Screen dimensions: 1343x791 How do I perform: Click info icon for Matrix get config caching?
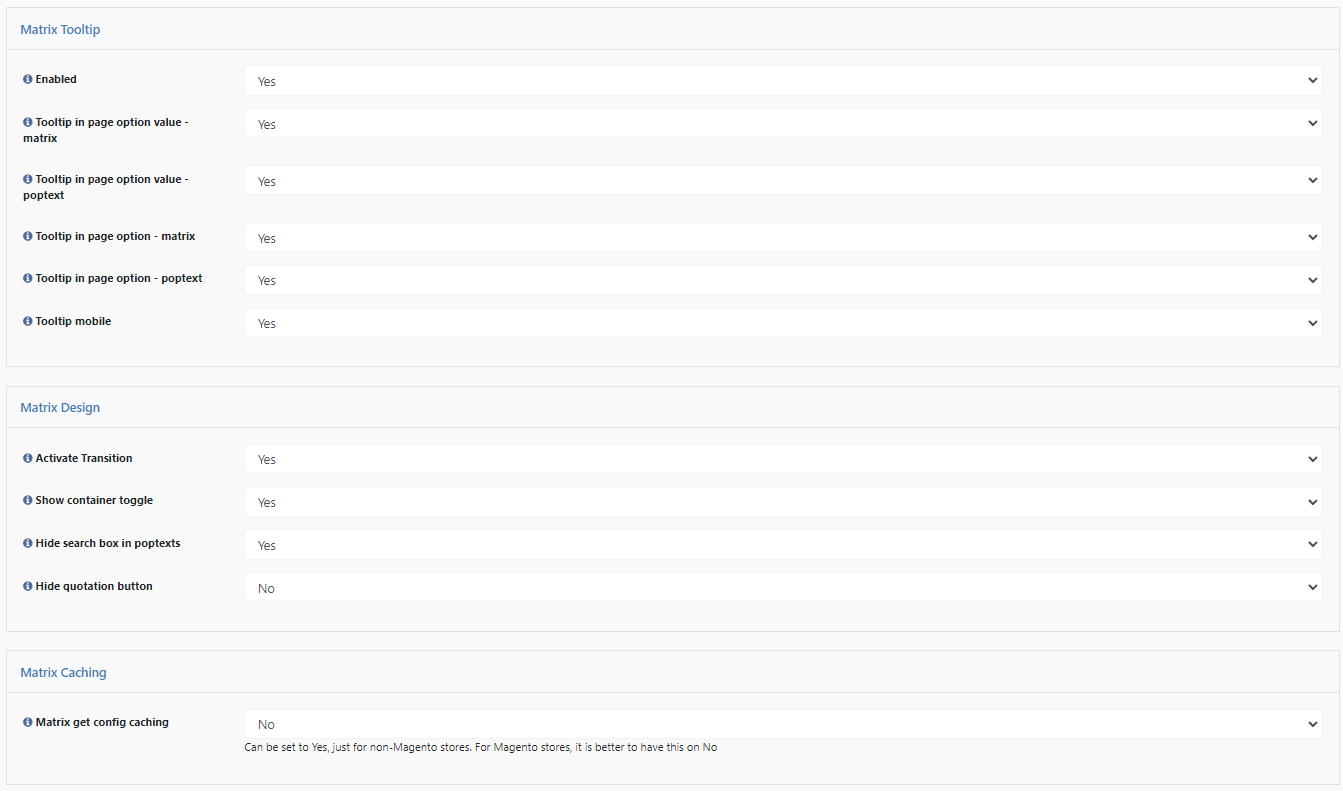tap(28, 722)
